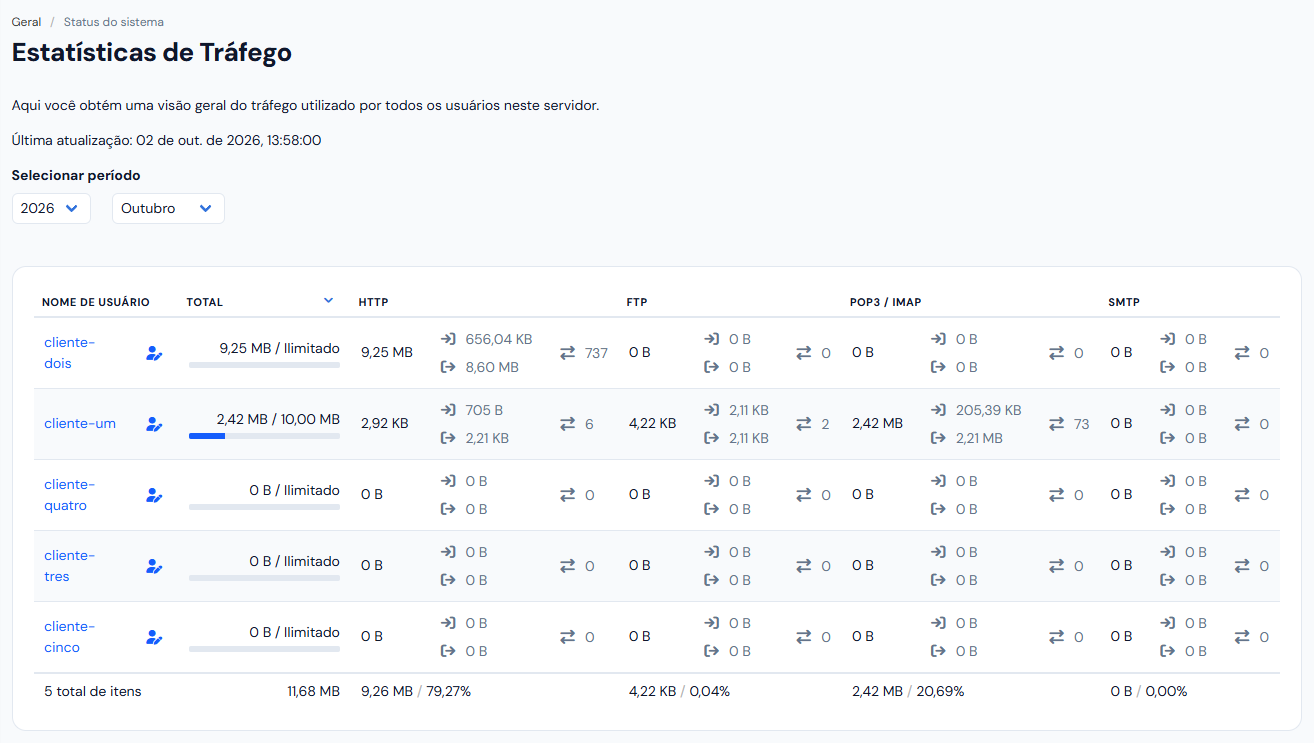The image size is (1314, 743).
Task: Open the Outubro month dropdown
Action: 168,208
